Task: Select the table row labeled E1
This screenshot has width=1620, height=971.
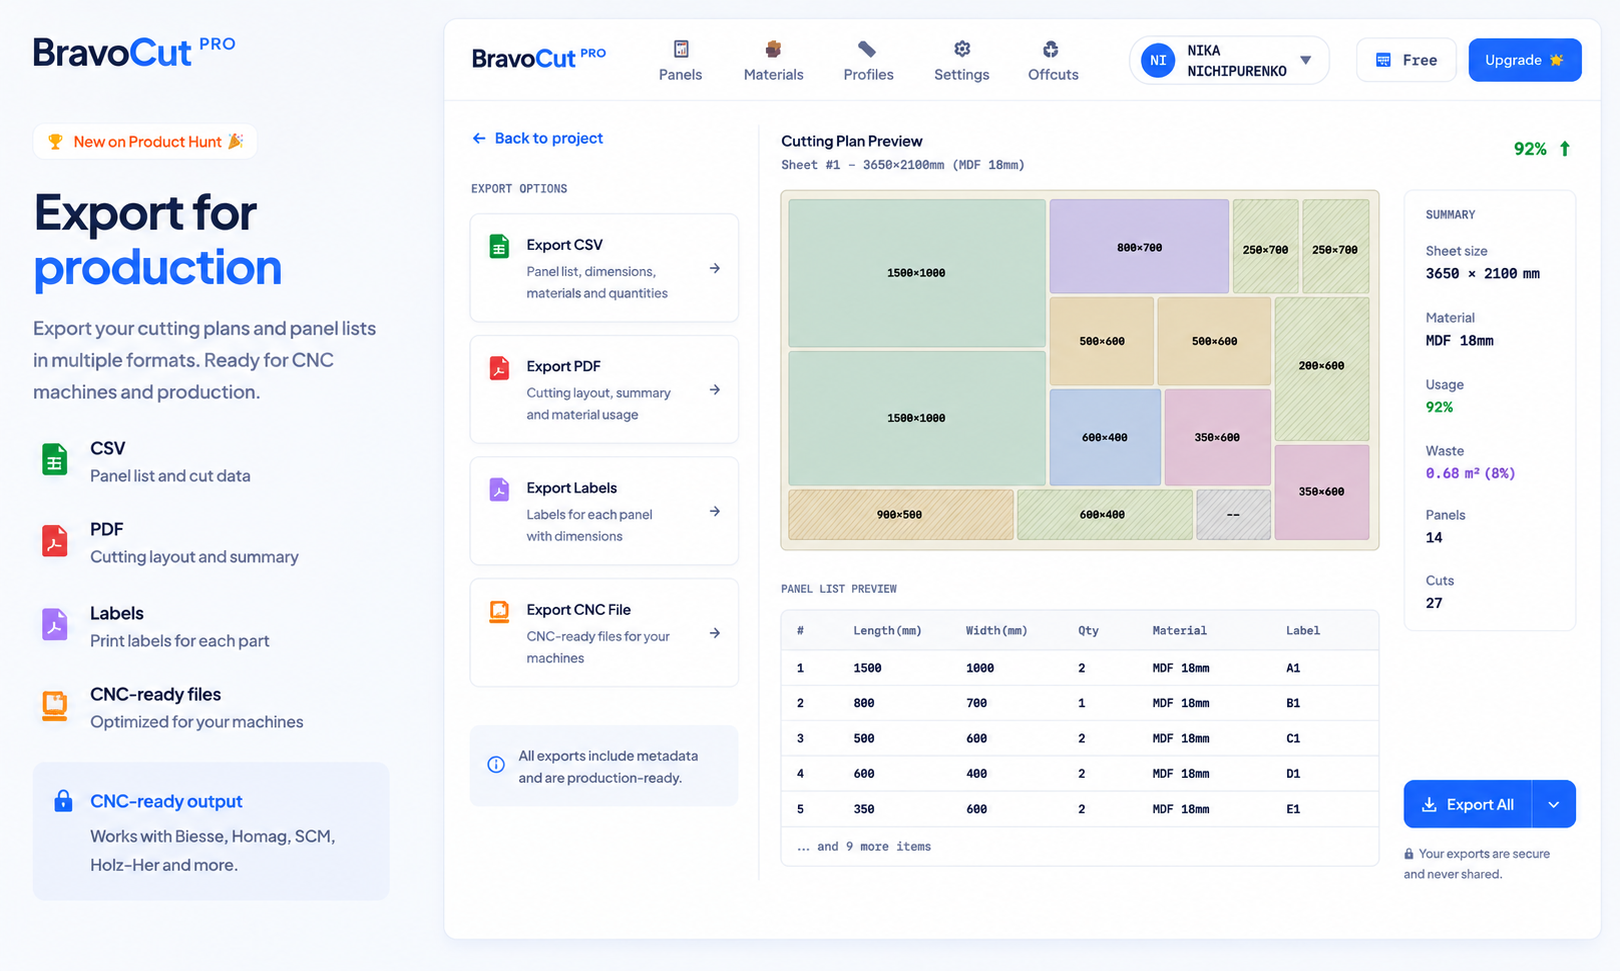Action: tap(1079, 809)
